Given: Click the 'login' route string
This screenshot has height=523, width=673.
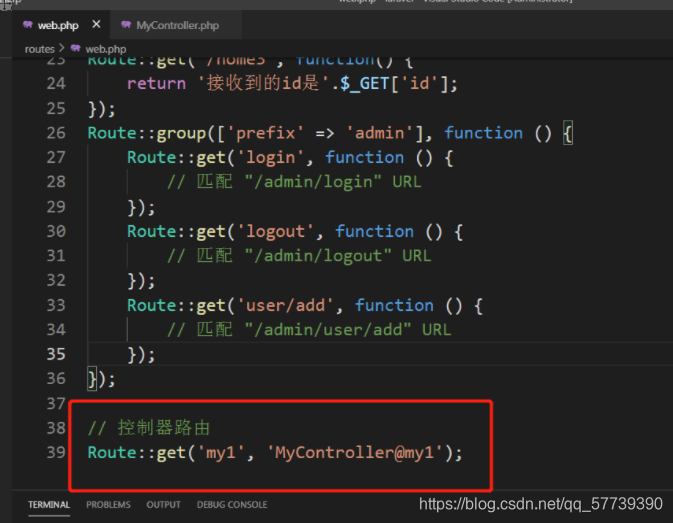Looking at the screenshot, I should coord(271,157).
